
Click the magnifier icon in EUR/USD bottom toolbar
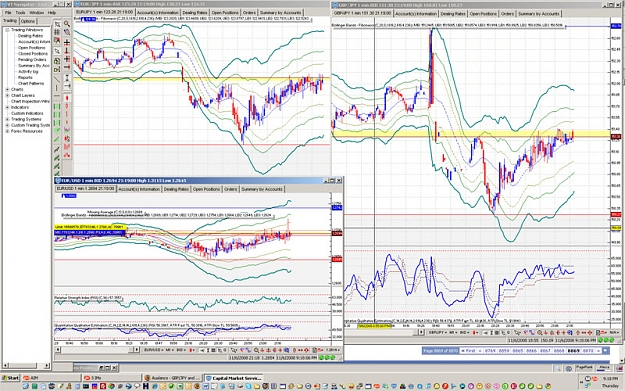click(256, 350)
